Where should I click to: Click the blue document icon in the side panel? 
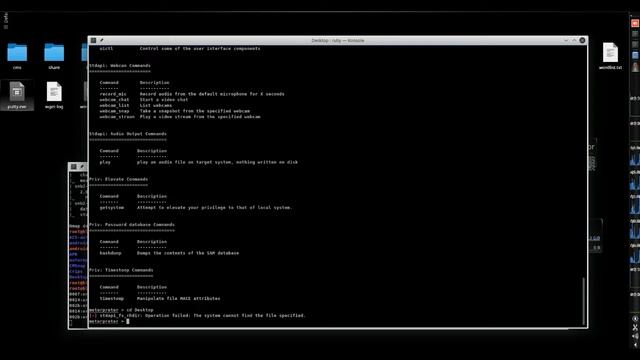coord(635,55)
